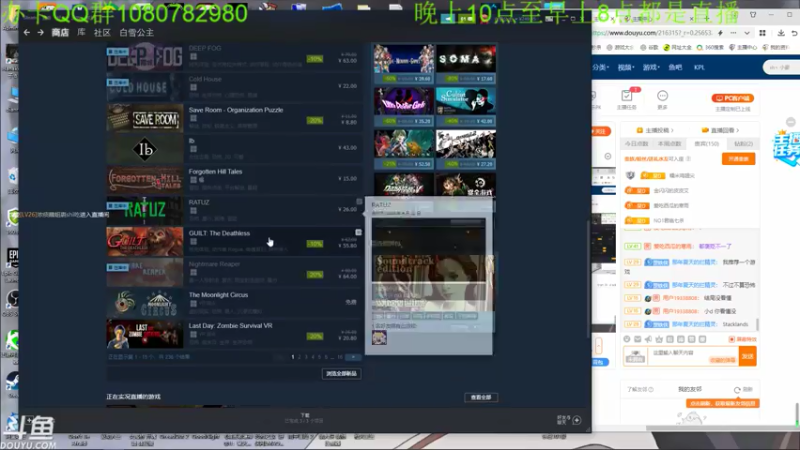The width and height of the screenshot is (800, 450).
Task: Open the 社区 community tab in Steam
Action: (x=102, y=33)
